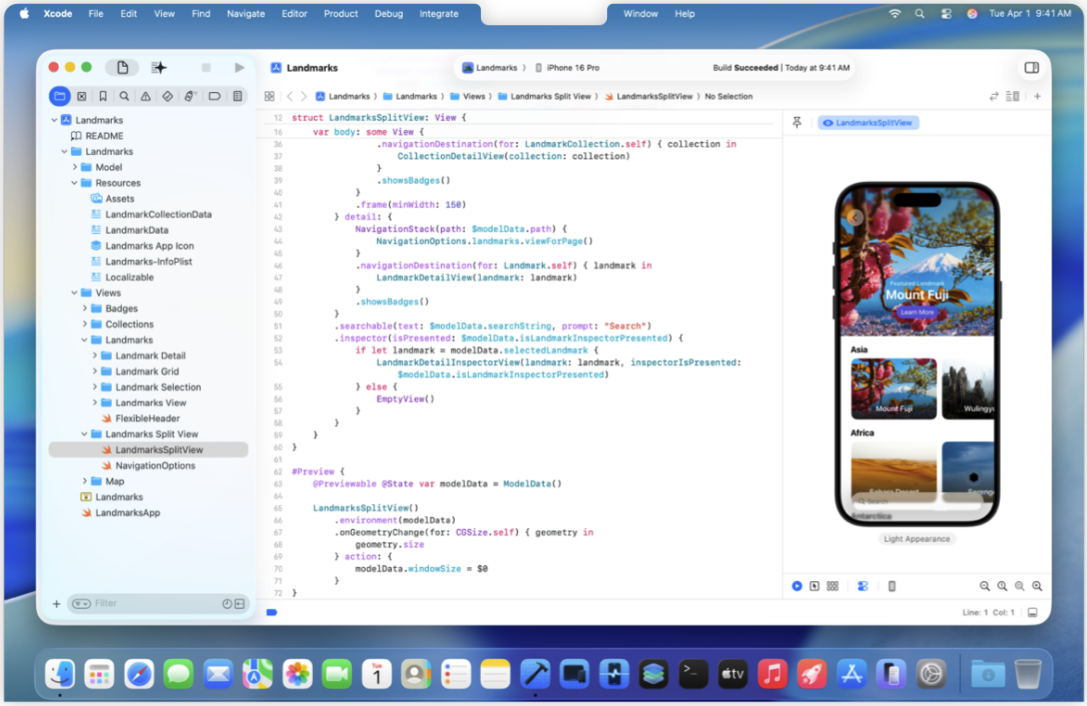Open the Test navigator diamond icon
Image resolution: width=1087 pixels, height=706 pixels.
168,96
